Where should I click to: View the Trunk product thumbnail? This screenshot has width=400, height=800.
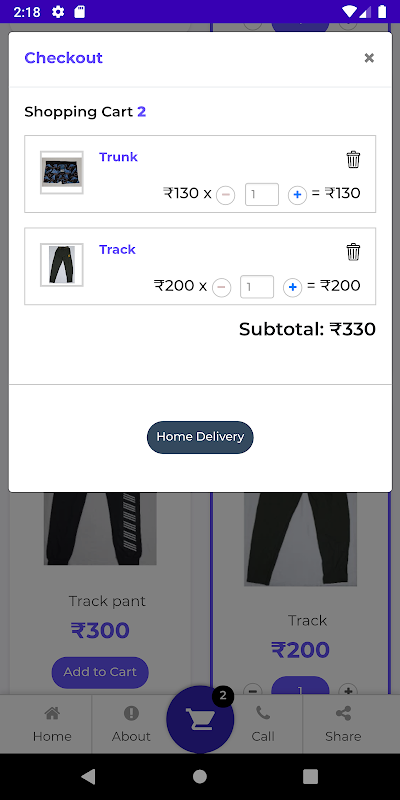[x=62, y=172]
